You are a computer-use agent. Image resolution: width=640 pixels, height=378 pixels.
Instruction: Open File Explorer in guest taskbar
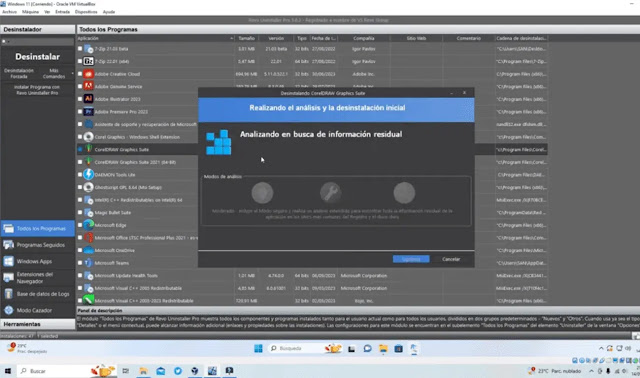[x=383, y=348]
